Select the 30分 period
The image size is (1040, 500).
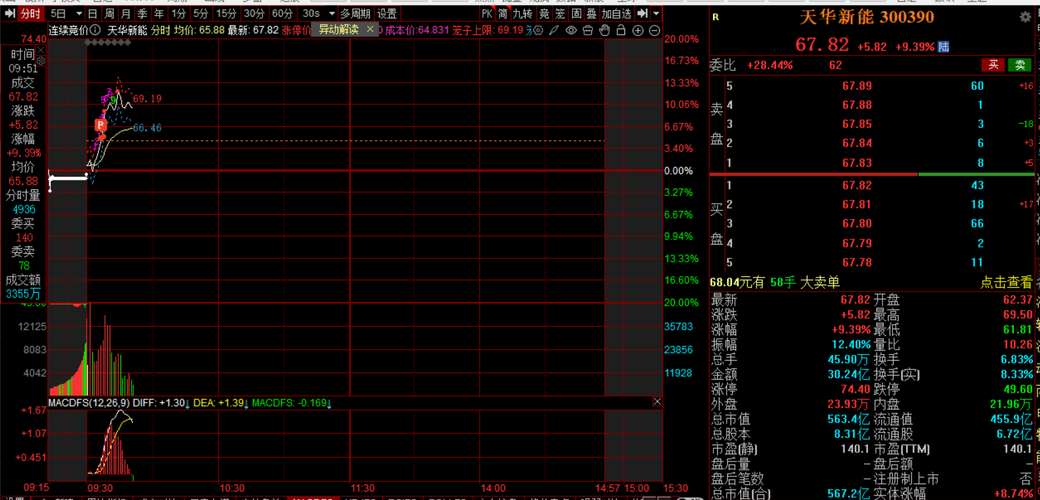pyautogui.click(x=253, y=14)
